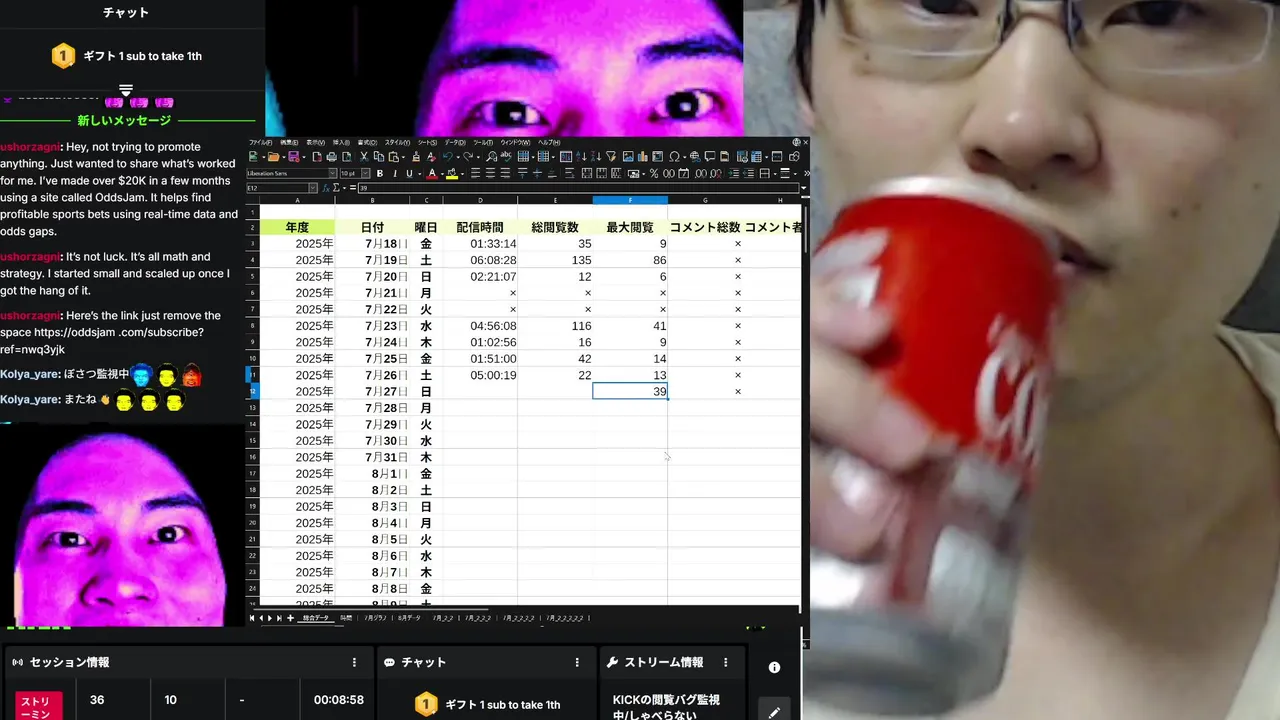Switch to the 7月グラフ sheet tab
1280x720 pixels.
click(x=375, y=618)
